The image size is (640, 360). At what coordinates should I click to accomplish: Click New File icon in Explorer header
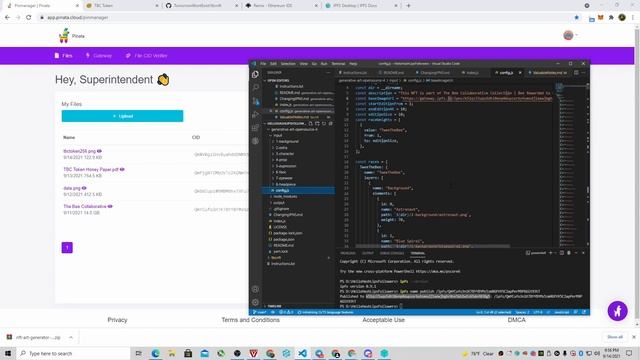pos(311,123)
